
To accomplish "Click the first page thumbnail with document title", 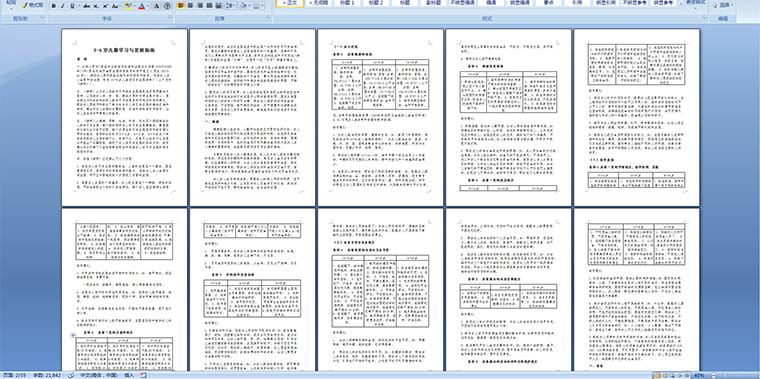I will coord(125,117).
